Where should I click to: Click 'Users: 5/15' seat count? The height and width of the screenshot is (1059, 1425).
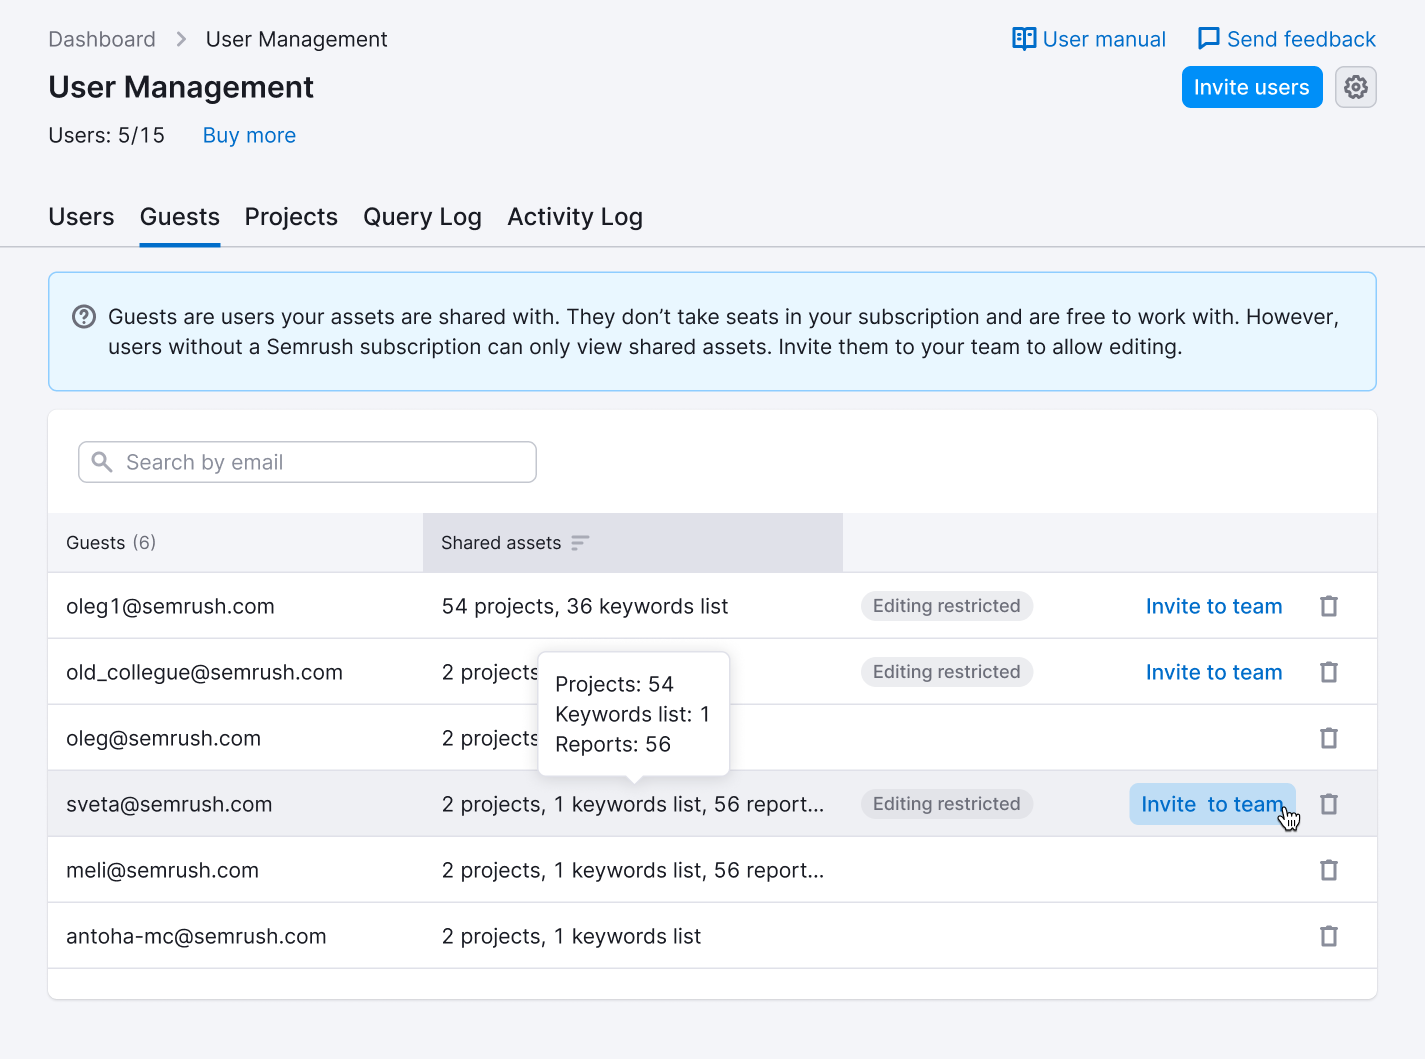(x=106, y=135)
